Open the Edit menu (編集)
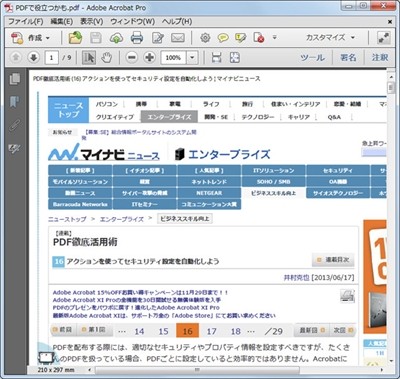 [62, 21]
